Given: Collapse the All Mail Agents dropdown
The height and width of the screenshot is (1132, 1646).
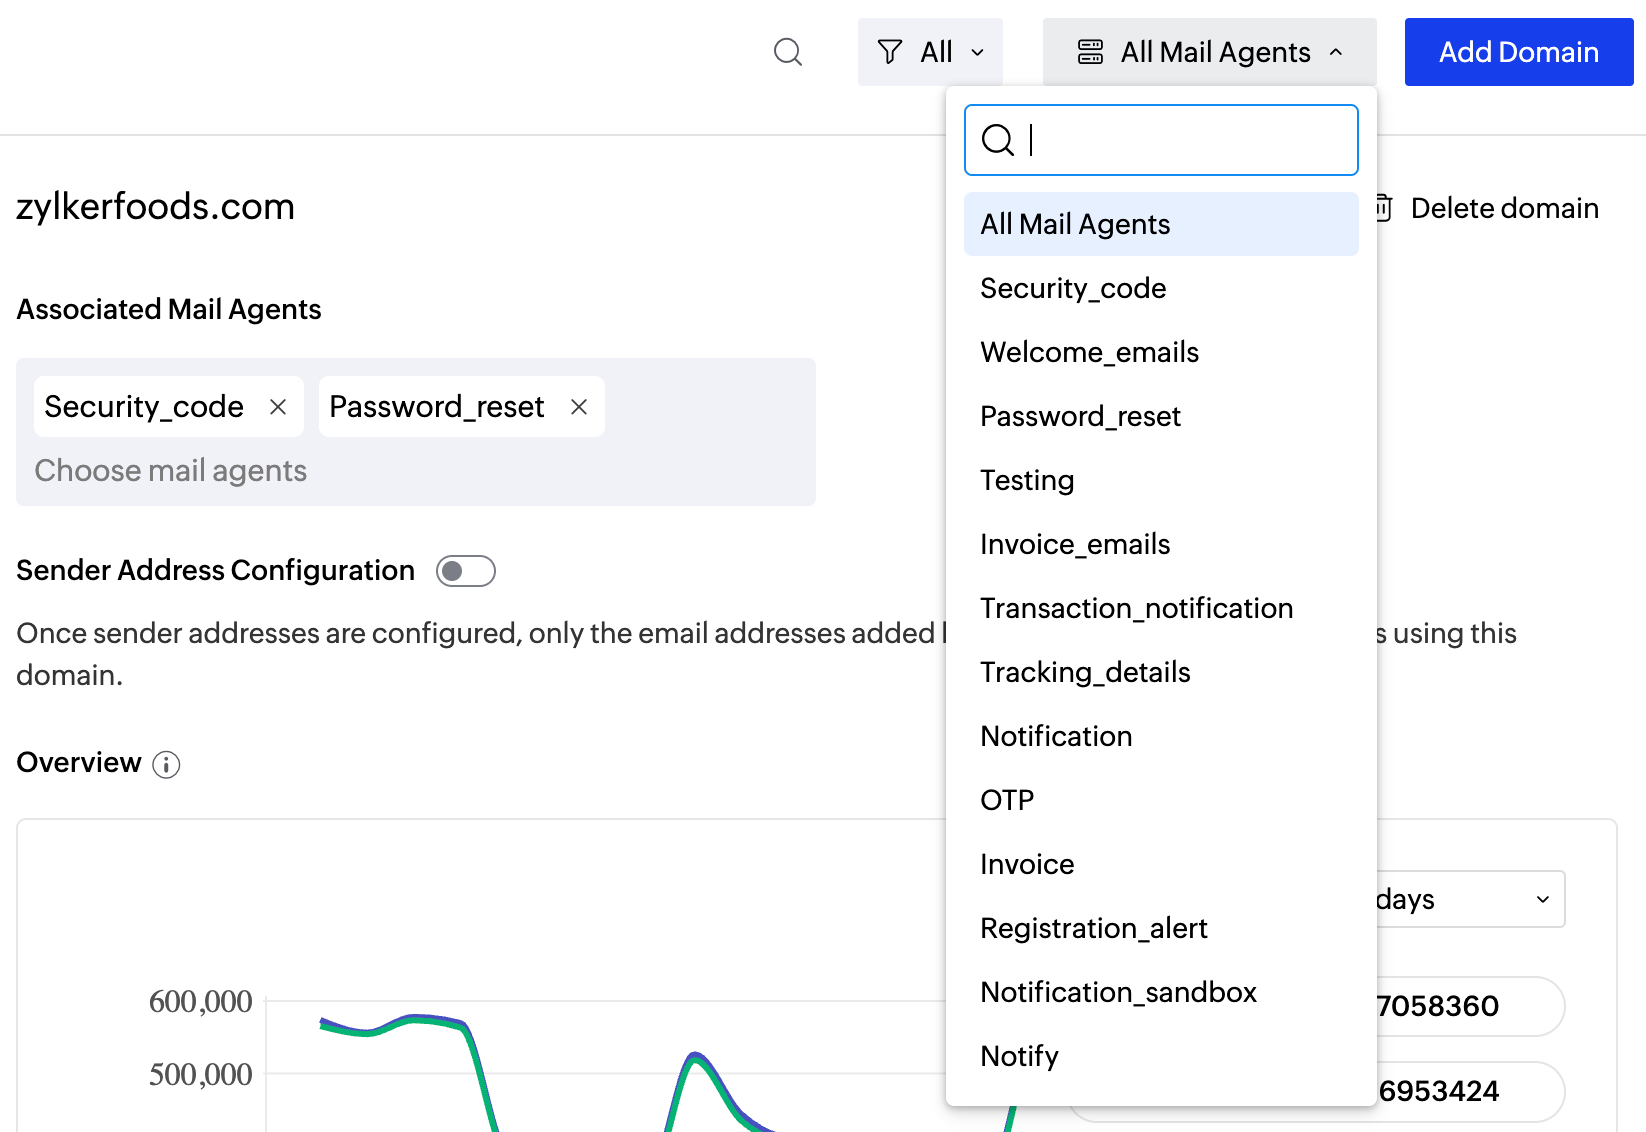Looking at the screenshot, I should (1337, 52).
